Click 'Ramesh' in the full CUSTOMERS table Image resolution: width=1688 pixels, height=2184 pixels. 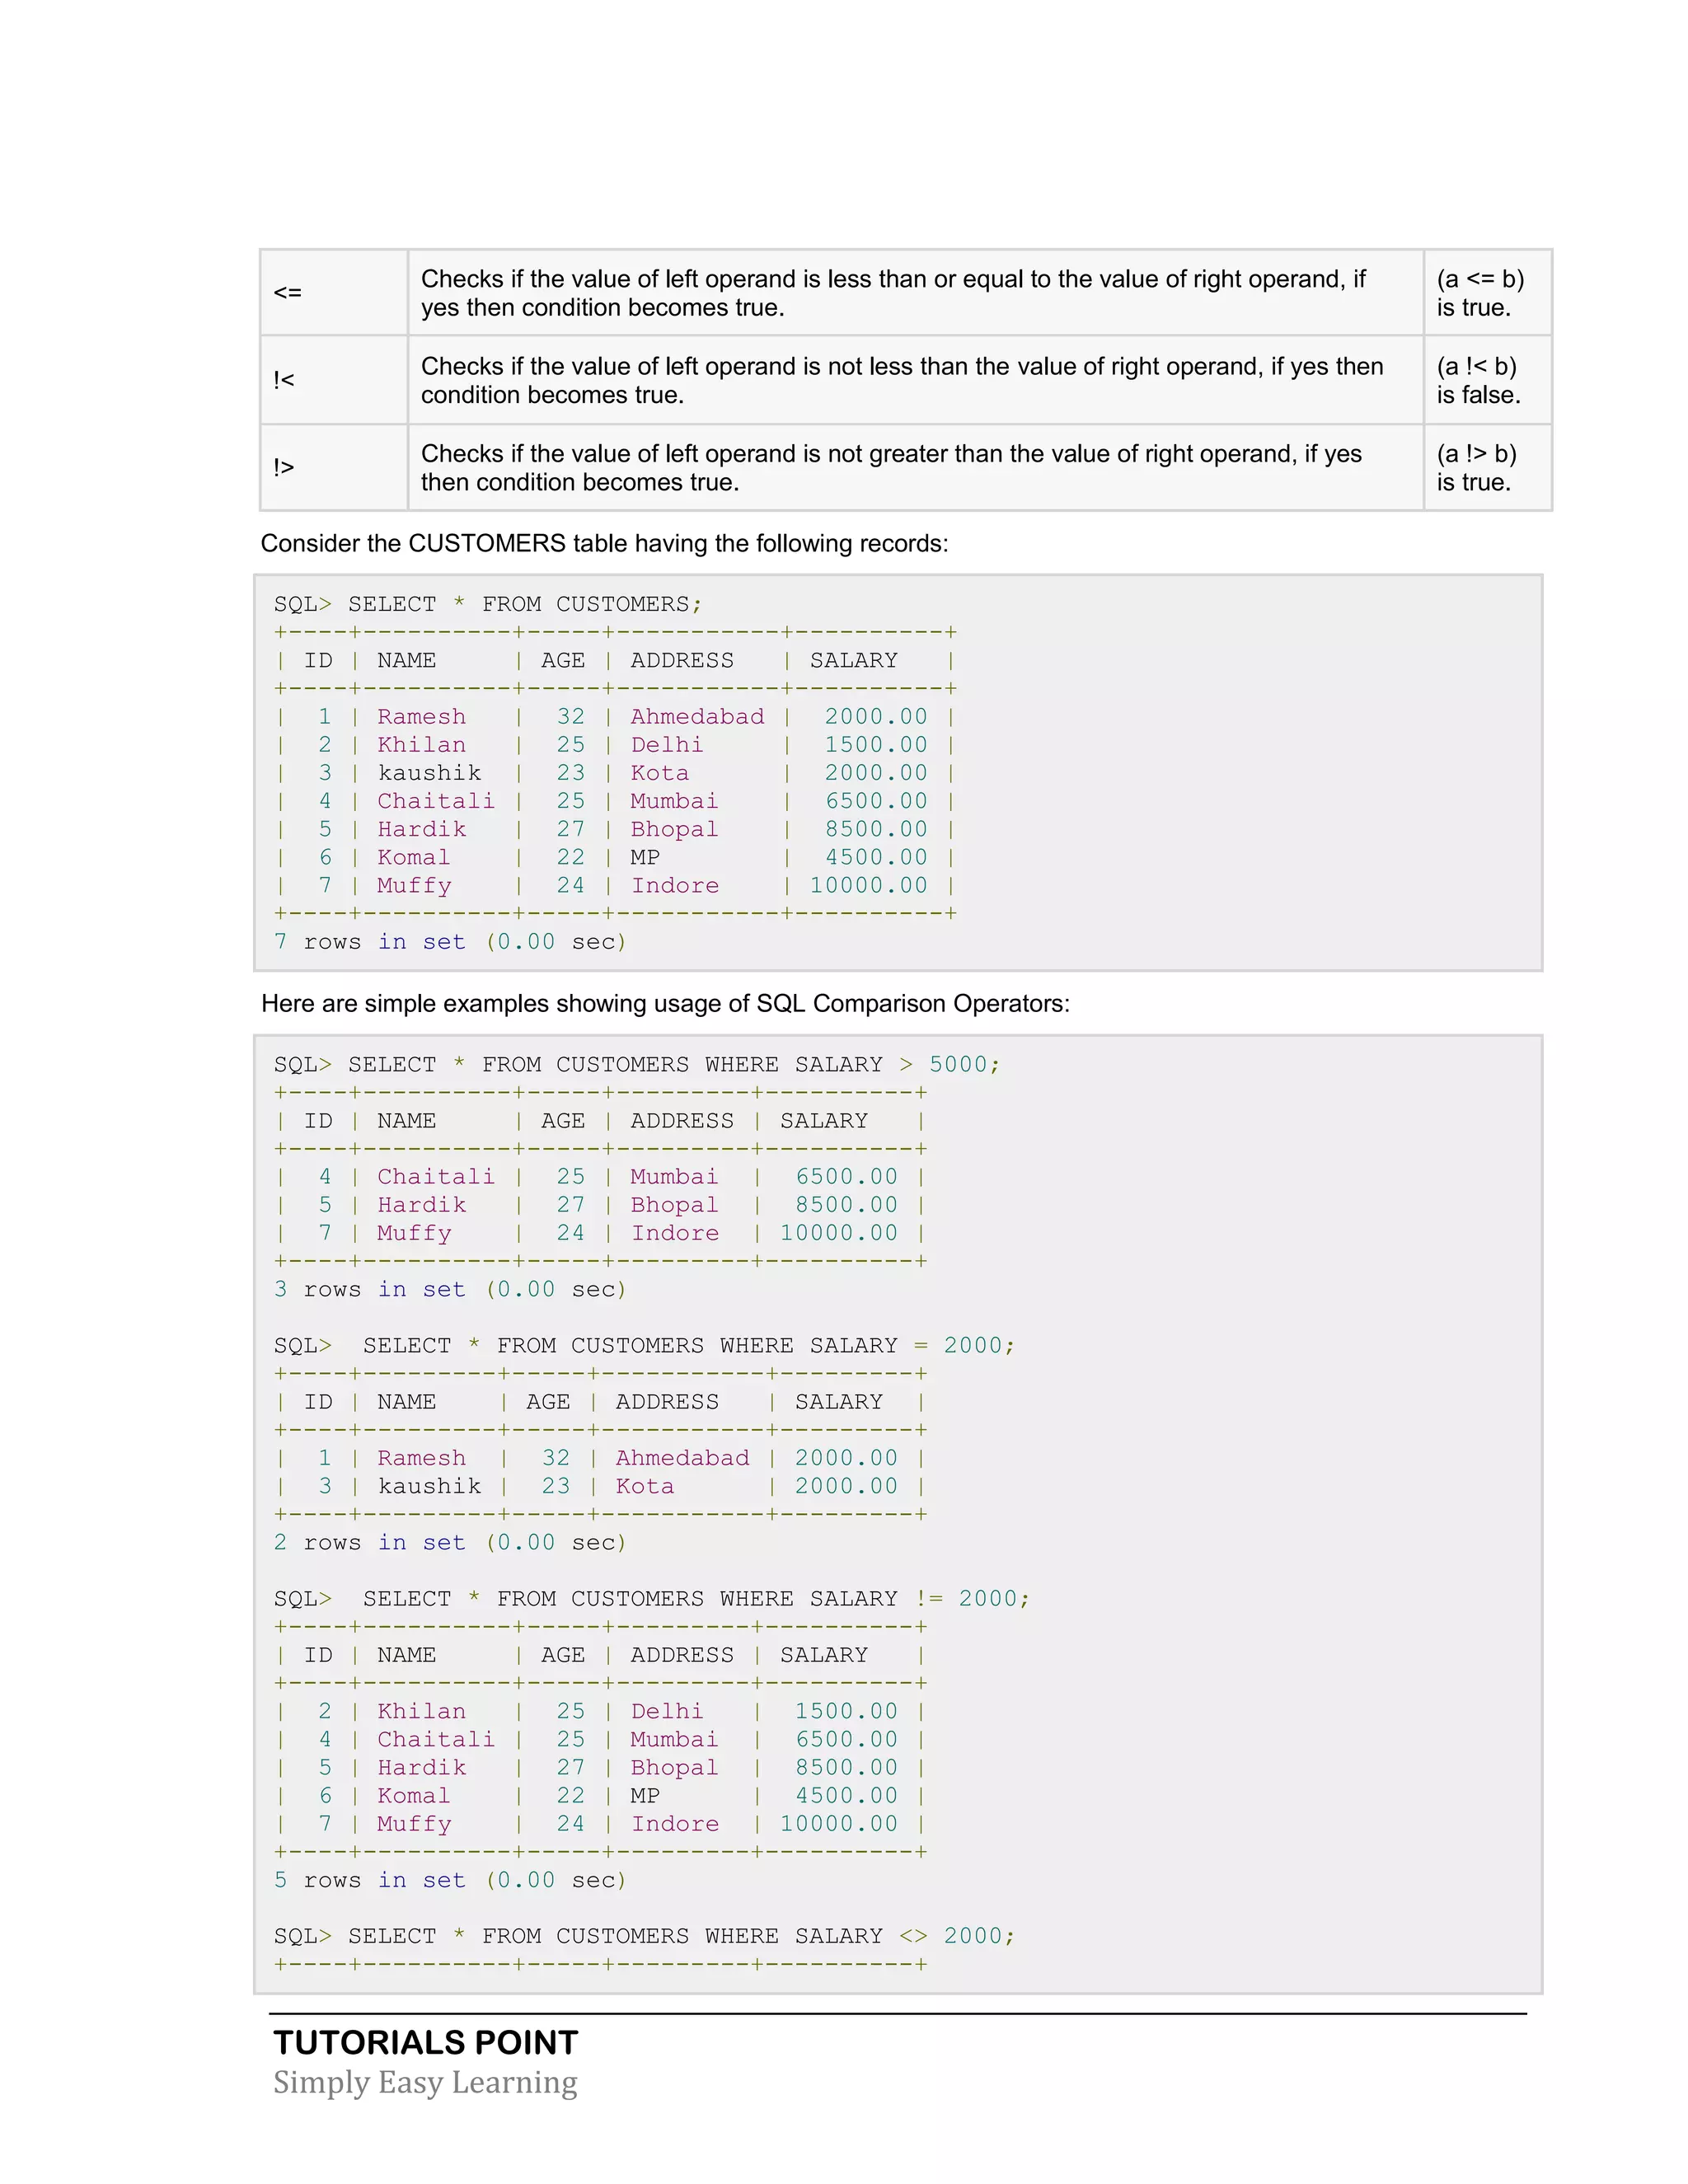421,716
